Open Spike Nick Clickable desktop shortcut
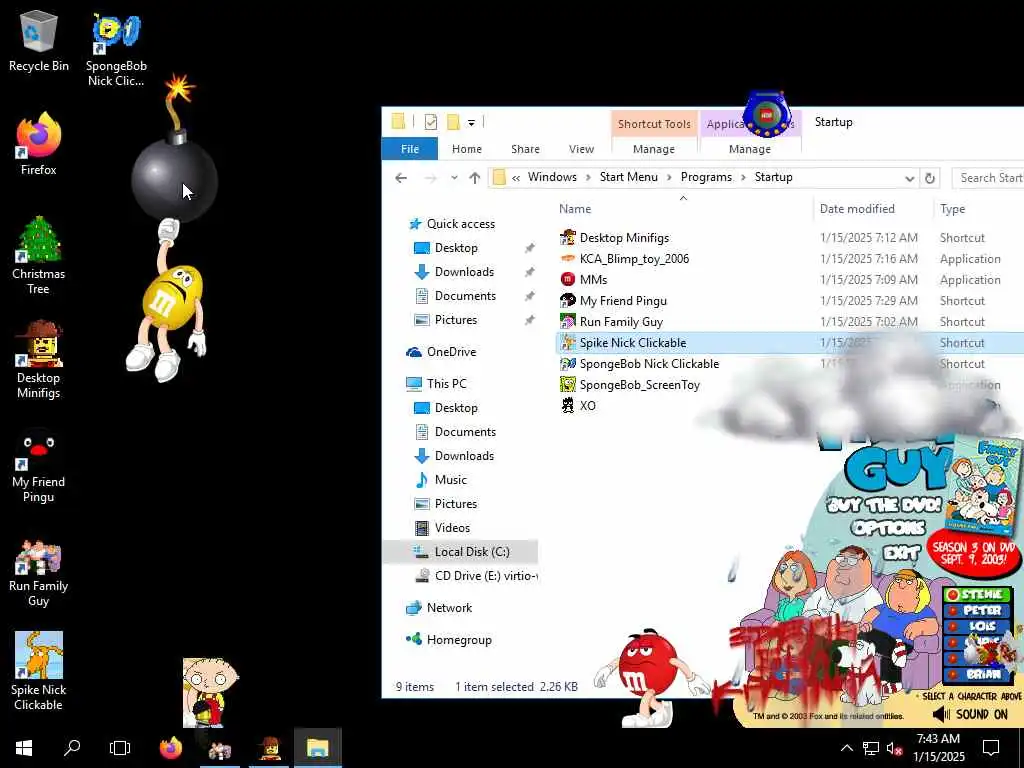 (39, 671)
